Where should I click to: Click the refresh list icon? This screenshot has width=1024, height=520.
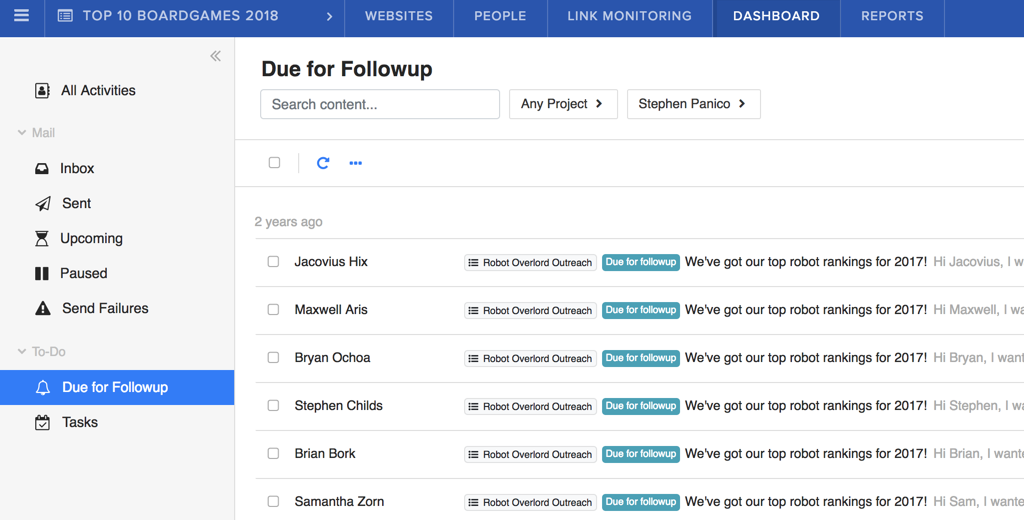(323, 163)
